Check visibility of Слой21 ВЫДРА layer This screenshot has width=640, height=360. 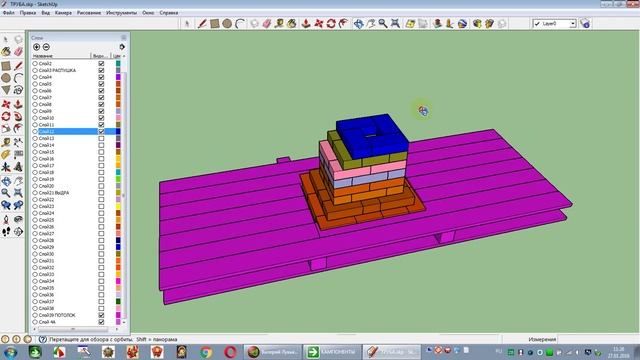101,193
